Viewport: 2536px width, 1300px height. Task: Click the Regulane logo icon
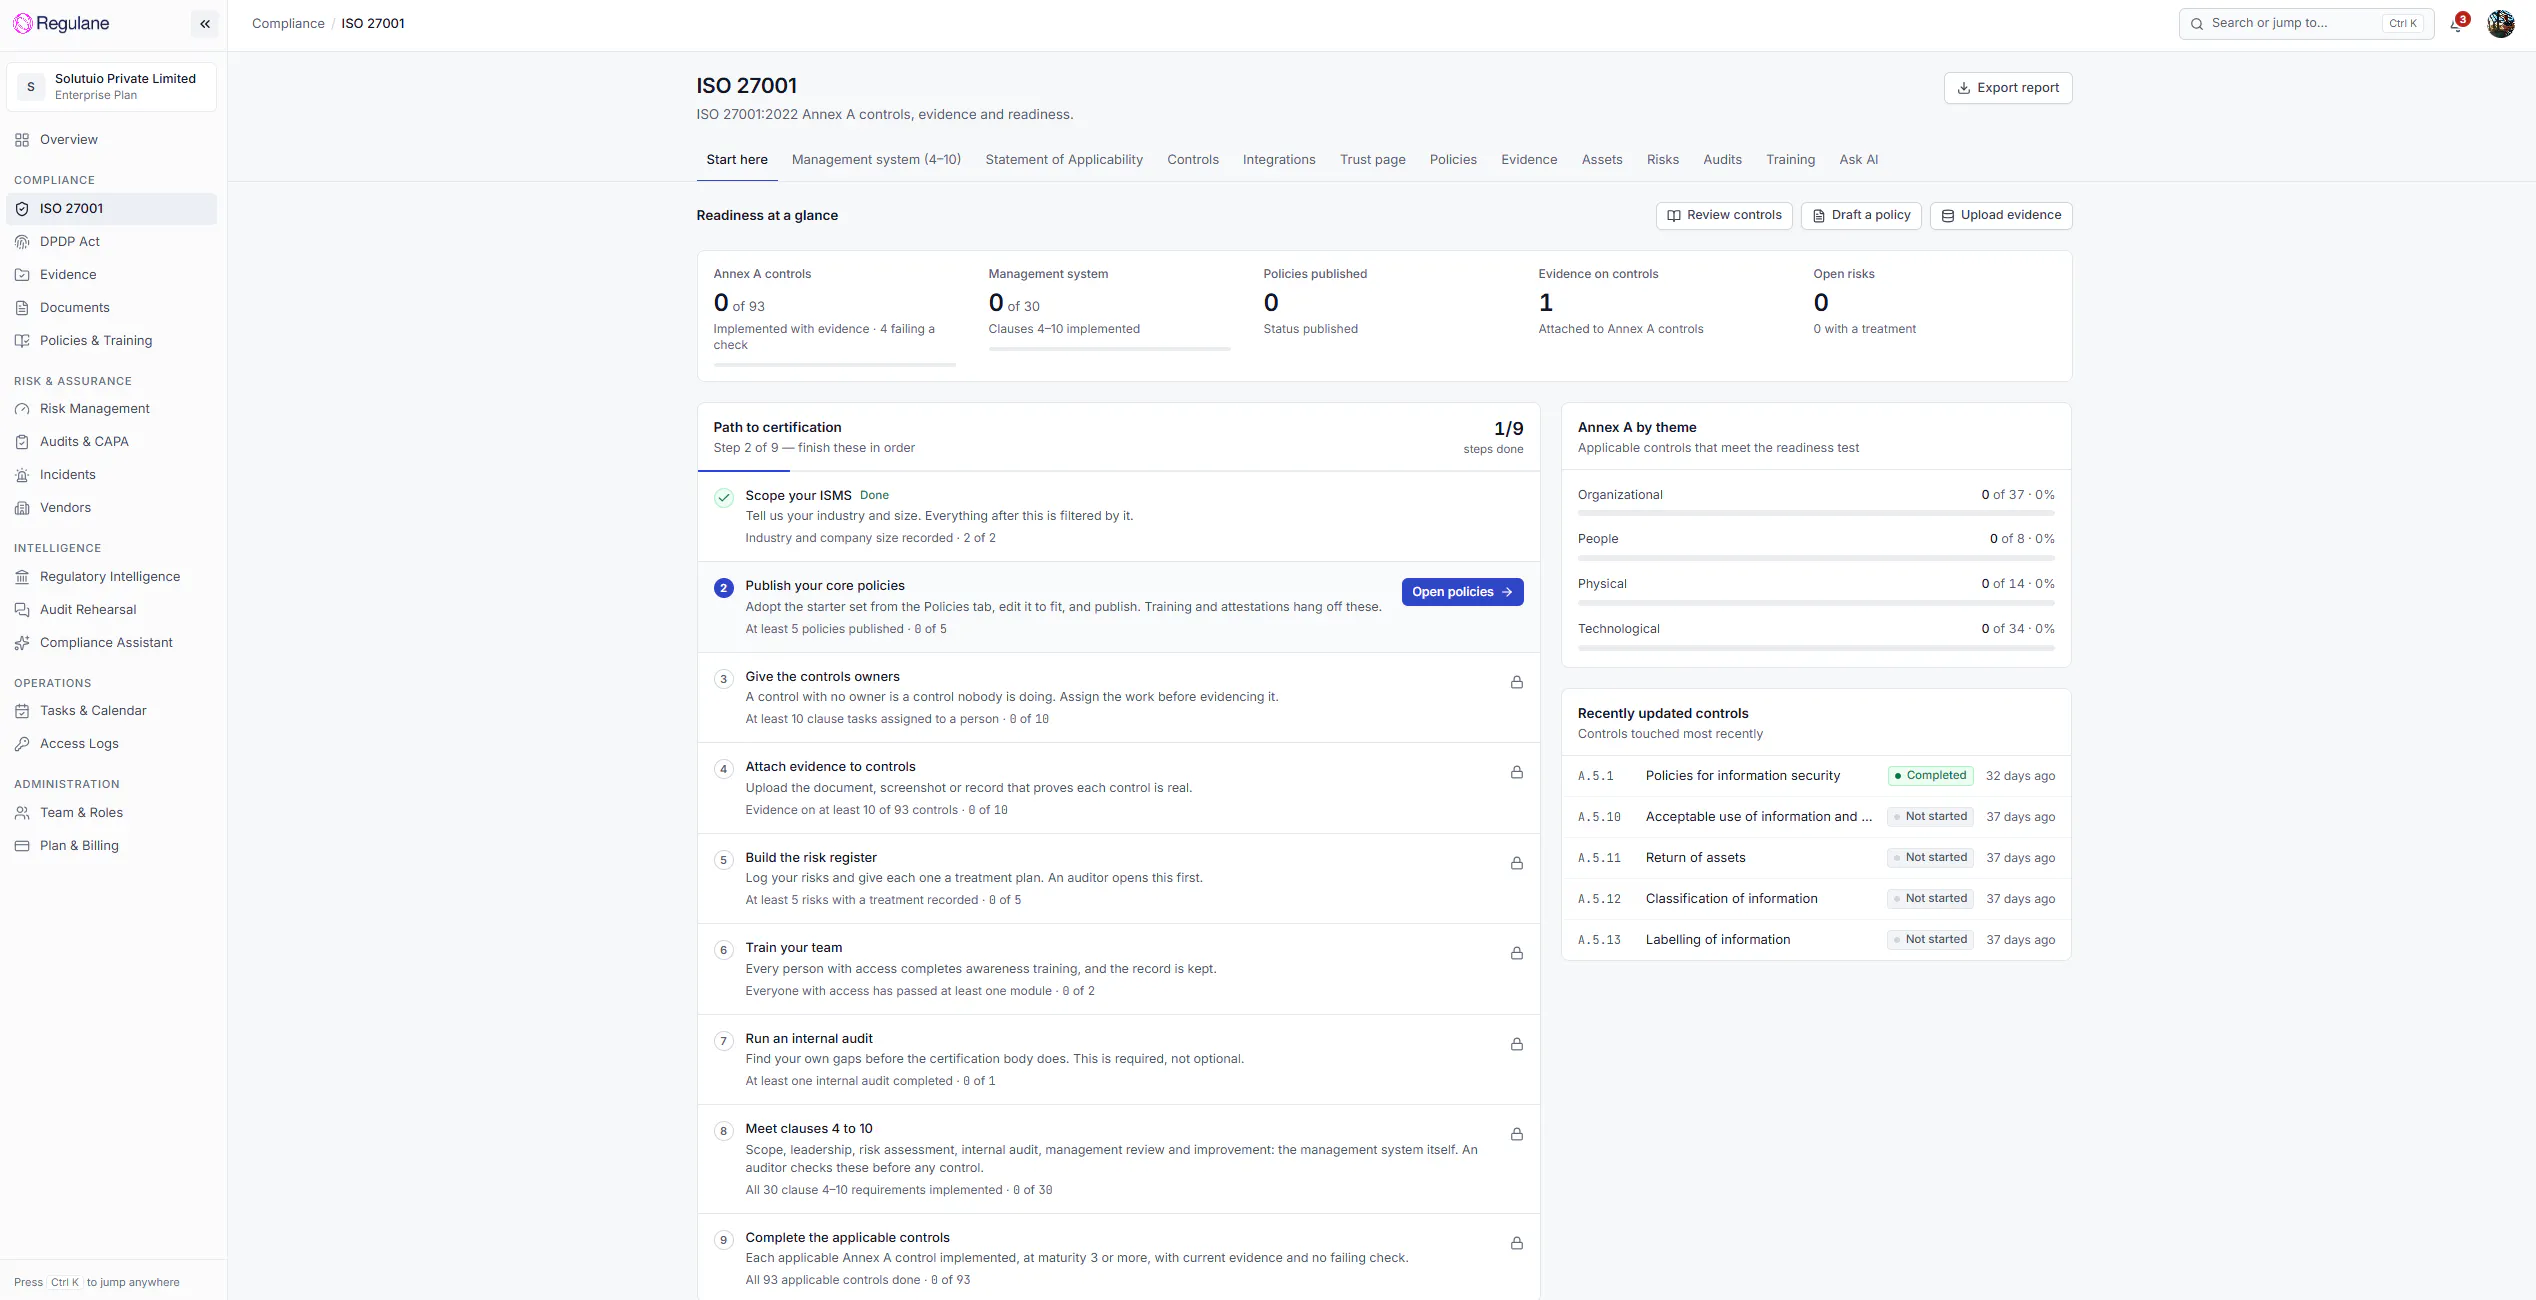(x=22, y=24)
